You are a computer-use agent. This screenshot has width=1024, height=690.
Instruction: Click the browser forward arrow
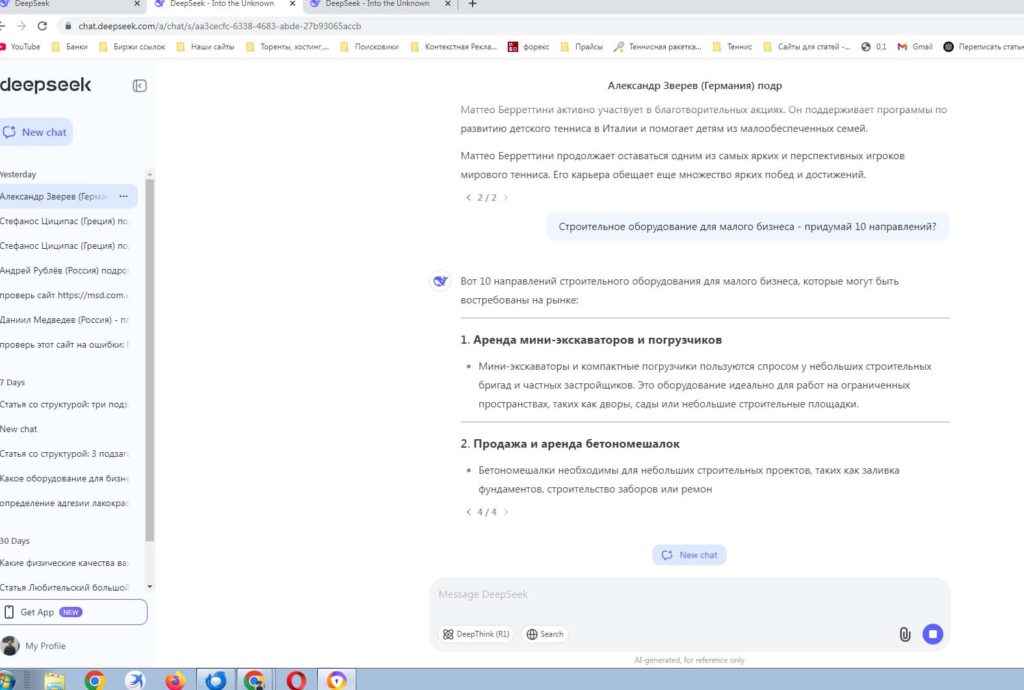point(22,26)
